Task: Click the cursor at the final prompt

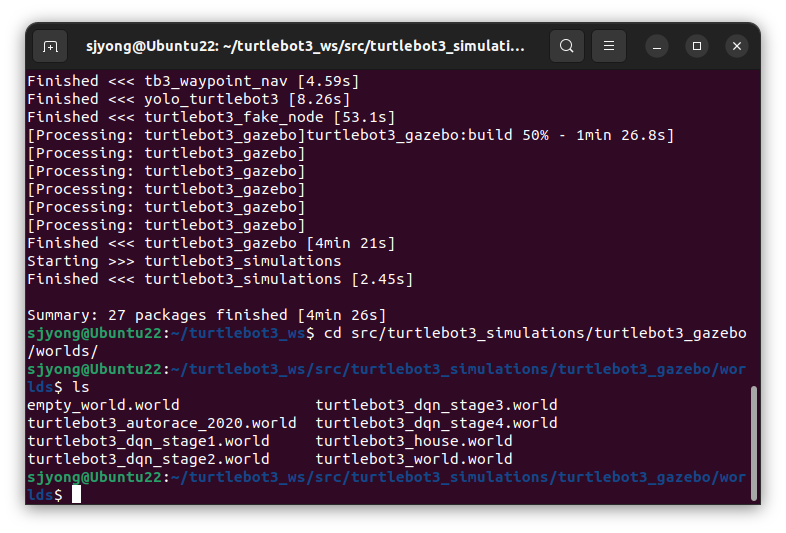Action: pos(76,495)
